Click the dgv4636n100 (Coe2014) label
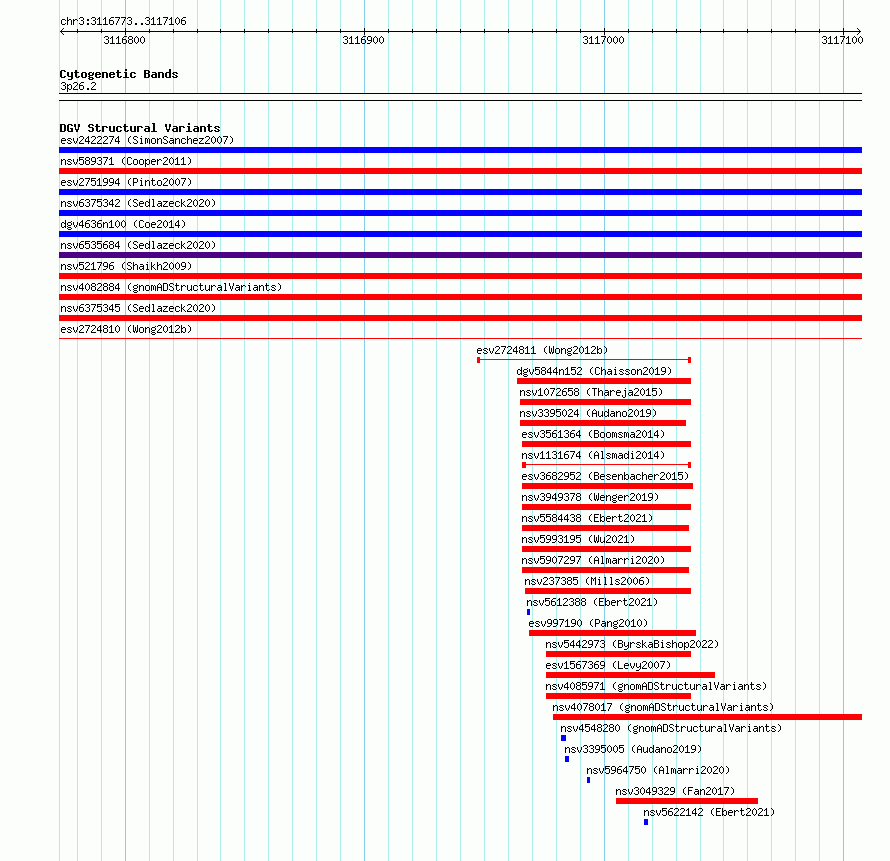Image resolution: width=890 pixels, height=861 pixels. coord(123,224)
